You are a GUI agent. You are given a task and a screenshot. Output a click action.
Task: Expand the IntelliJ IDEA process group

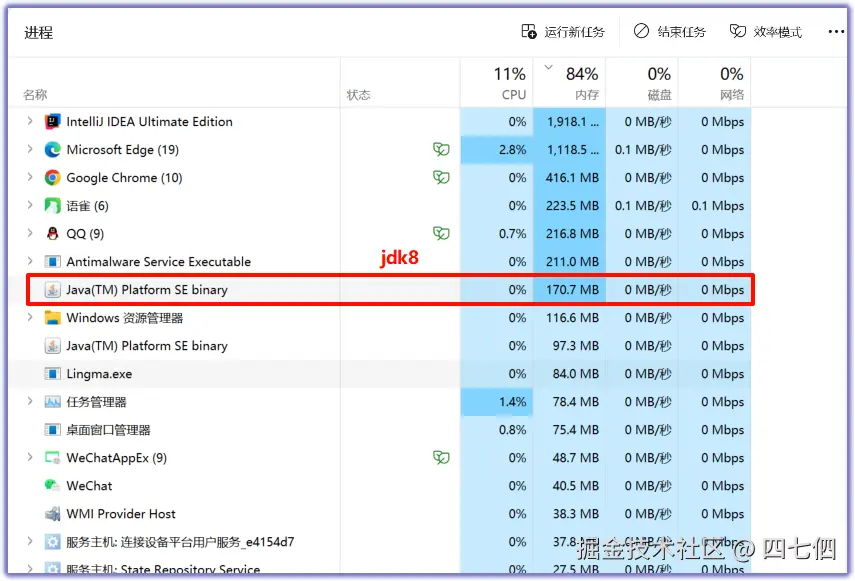pos(30,121)
